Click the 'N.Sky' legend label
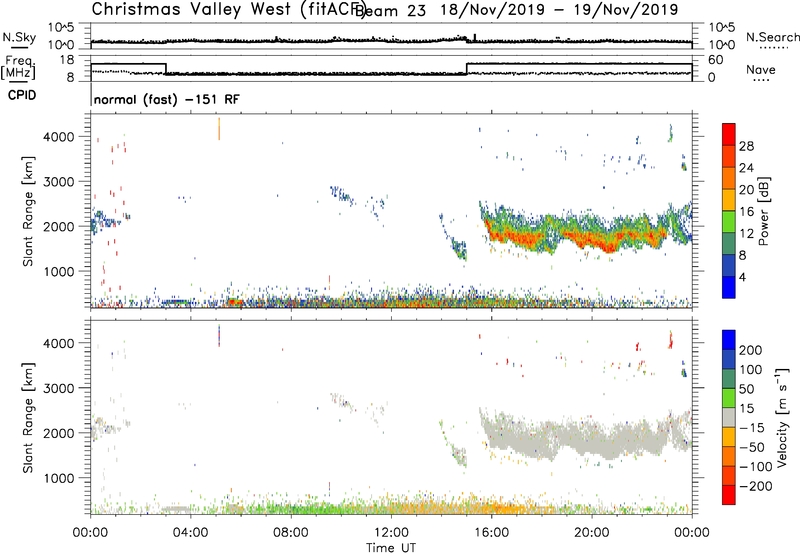 tap(19, 37)
